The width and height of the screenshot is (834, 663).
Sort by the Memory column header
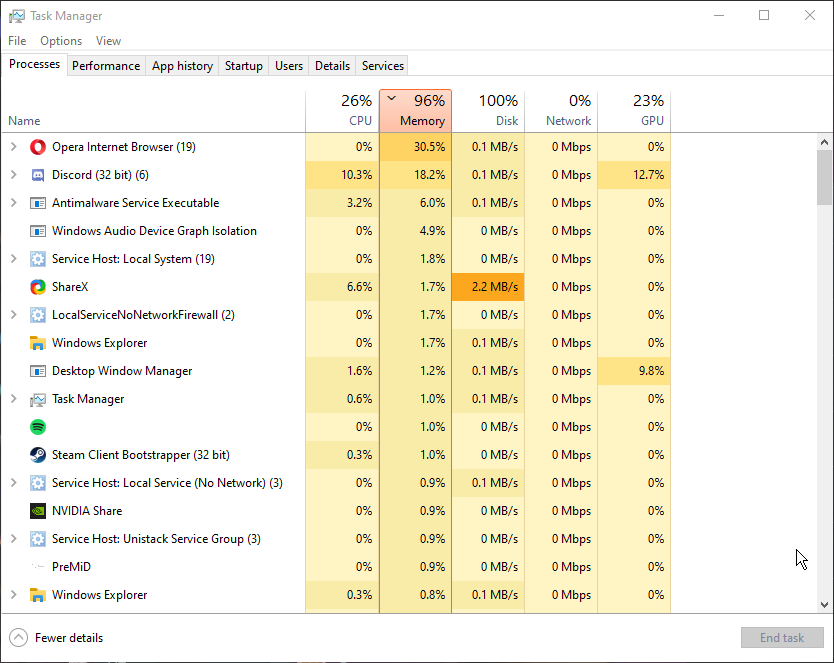[415, 111]
